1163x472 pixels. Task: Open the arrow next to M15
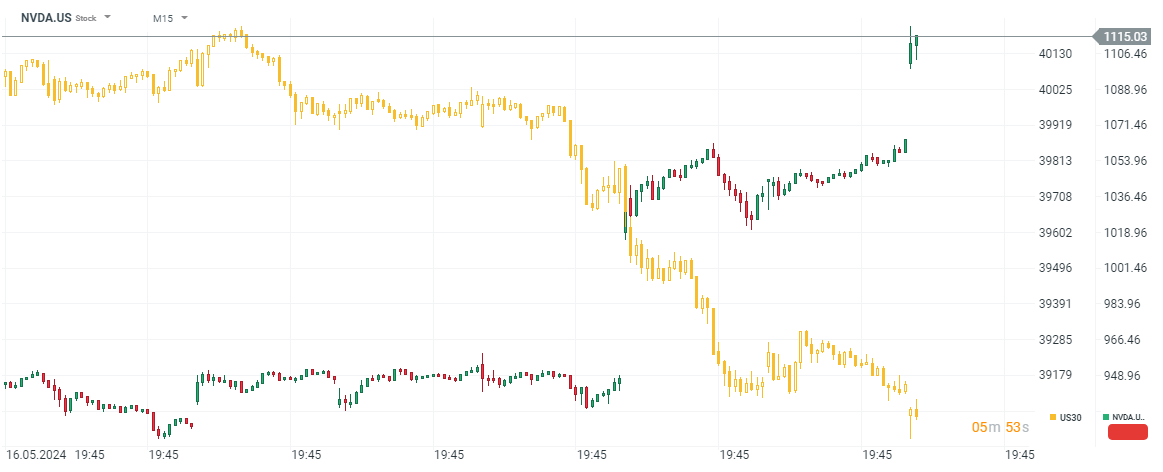[x=185, y=18]
